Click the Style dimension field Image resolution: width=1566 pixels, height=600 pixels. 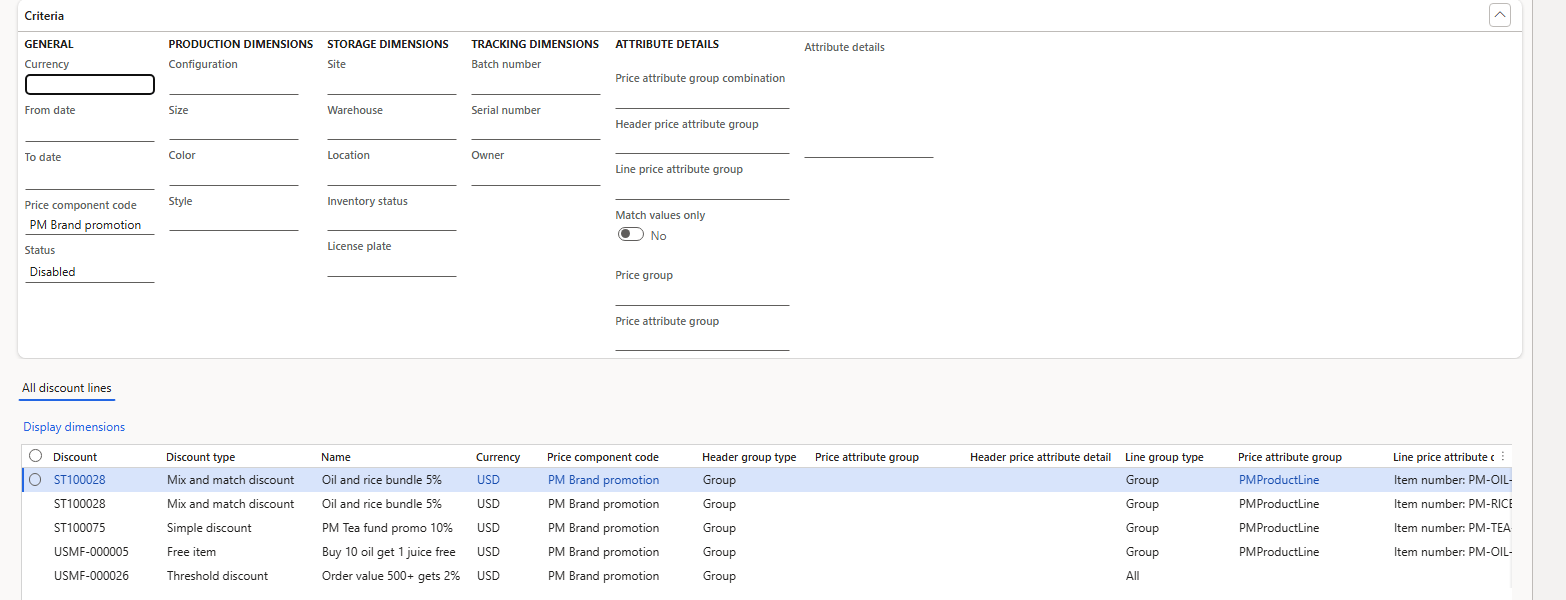point(234,221)
